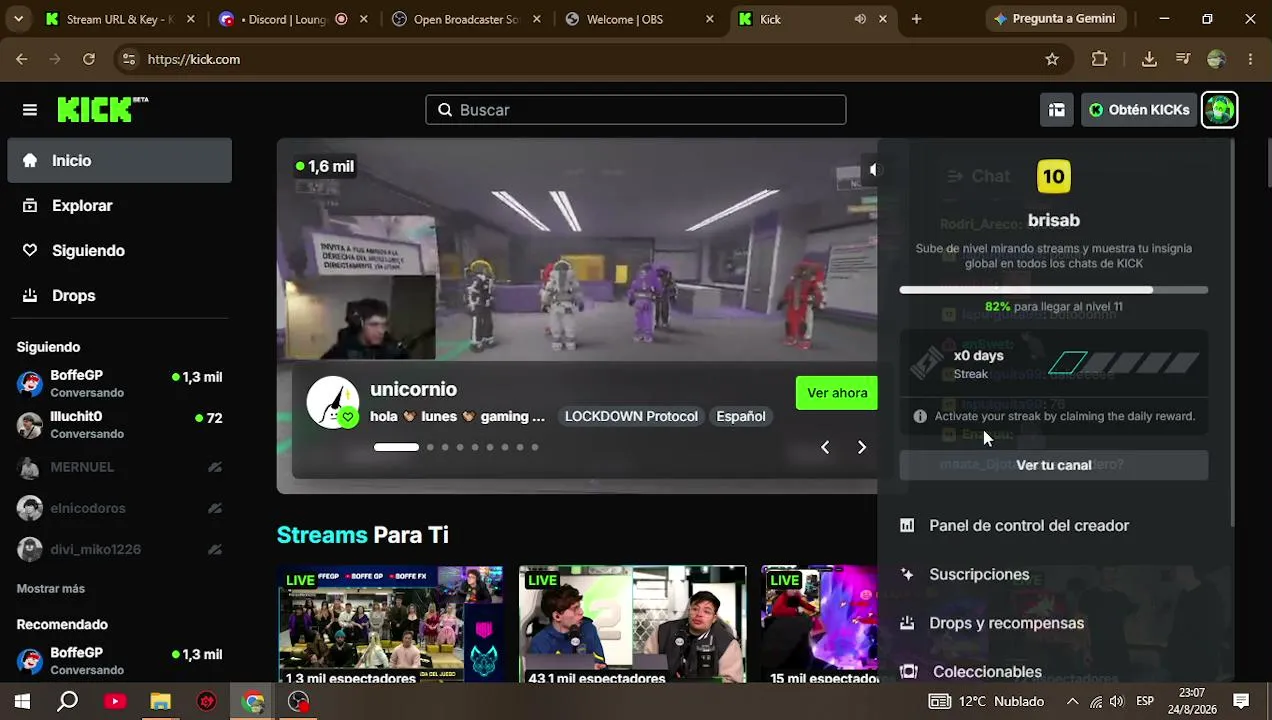Reload the page

[89, 59]
